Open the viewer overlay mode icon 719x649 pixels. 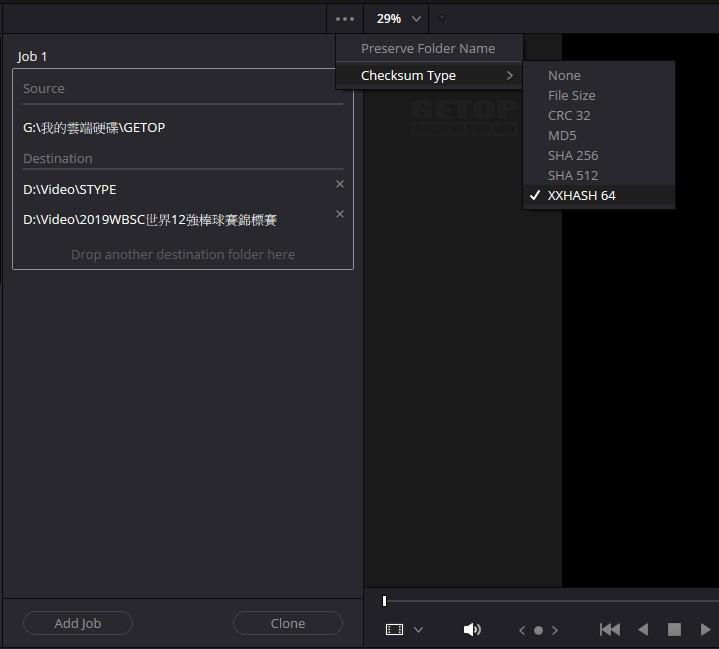394,630
